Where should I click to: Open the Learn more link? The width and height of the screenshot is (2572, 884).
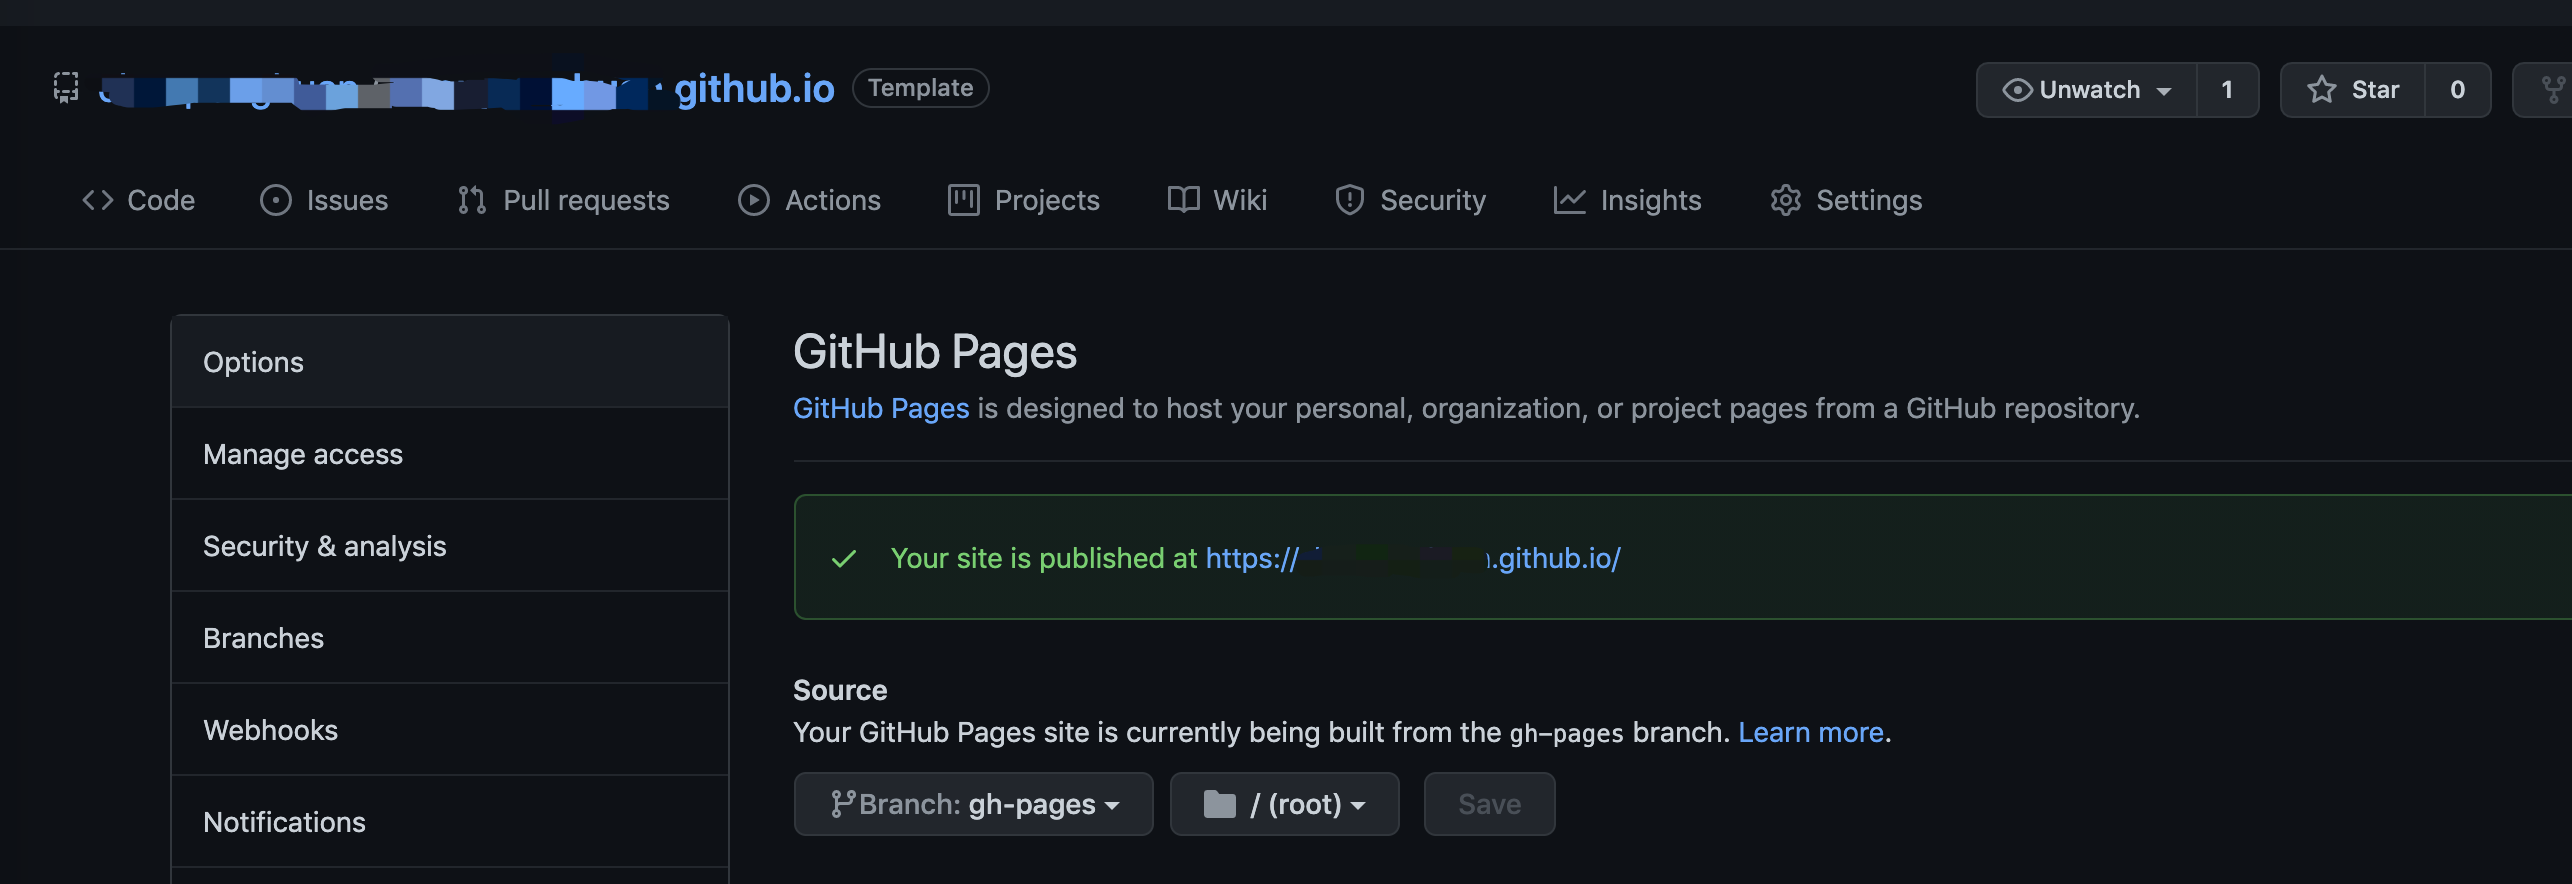(x=1810, y=732)
